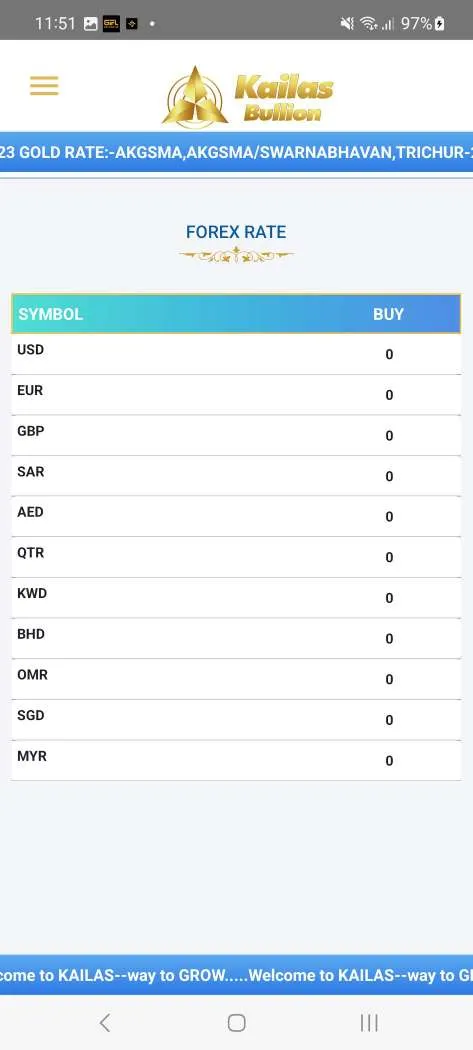The image size is (473, 1050).
Task: Tap the Wi-Fi status icon
Action: (368, 23)
